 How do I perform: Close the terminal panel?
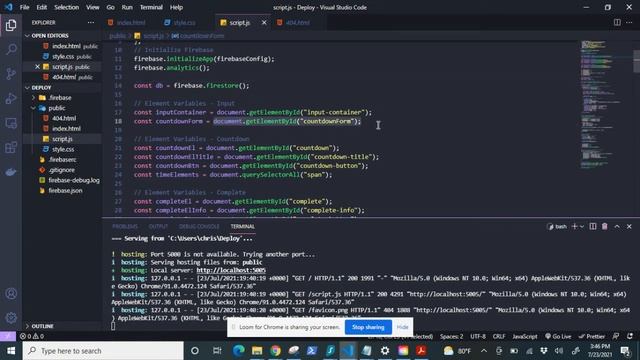pos(629,226)
